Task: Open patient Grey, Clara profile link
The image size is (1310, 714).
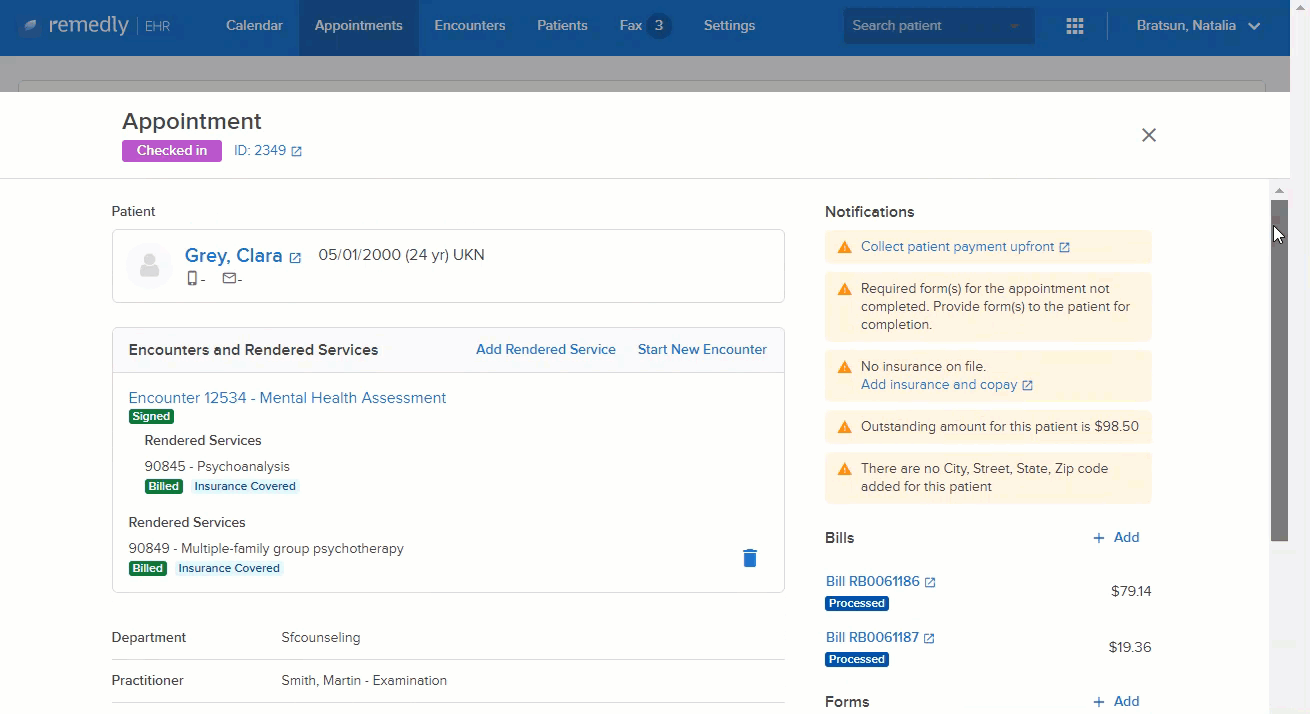Action: (x=233, y=256)
